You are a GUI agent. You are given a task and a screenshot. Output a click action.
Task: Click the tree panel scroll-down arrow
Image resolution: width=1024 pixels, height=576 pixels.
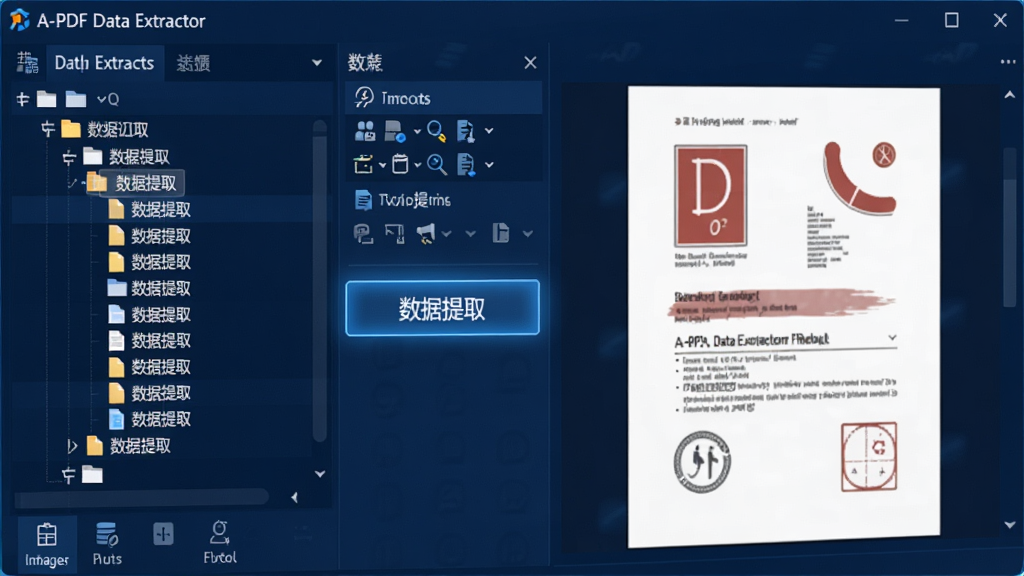320,474
